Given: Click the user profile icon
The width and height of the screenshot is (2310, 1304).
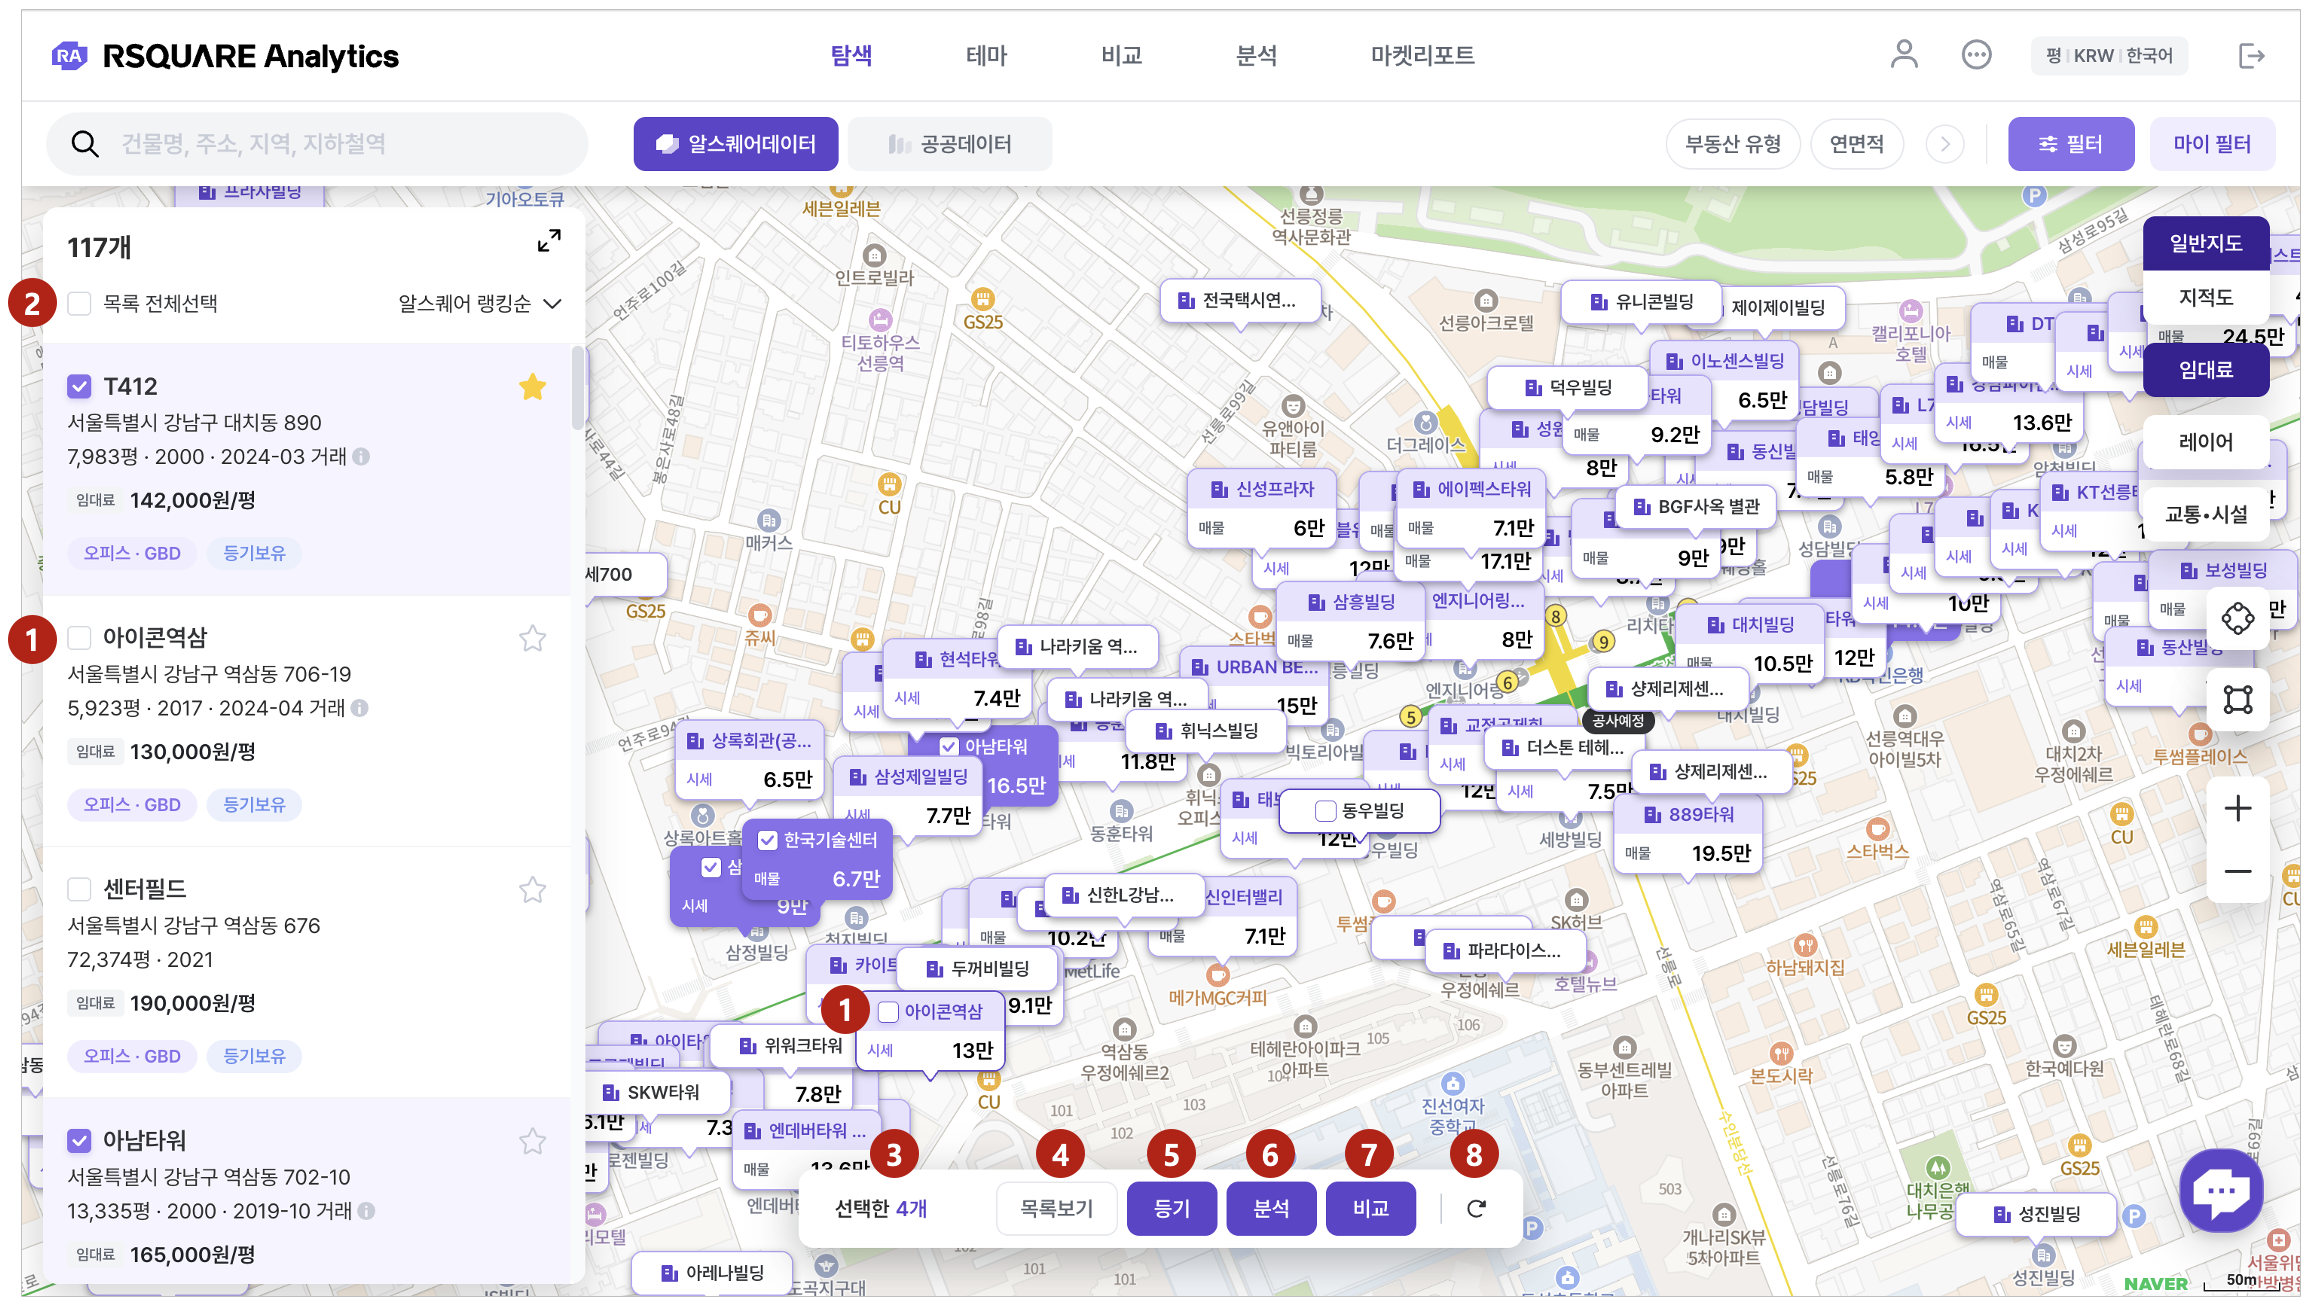Looking at the screenshot, I should [1903, 55].
